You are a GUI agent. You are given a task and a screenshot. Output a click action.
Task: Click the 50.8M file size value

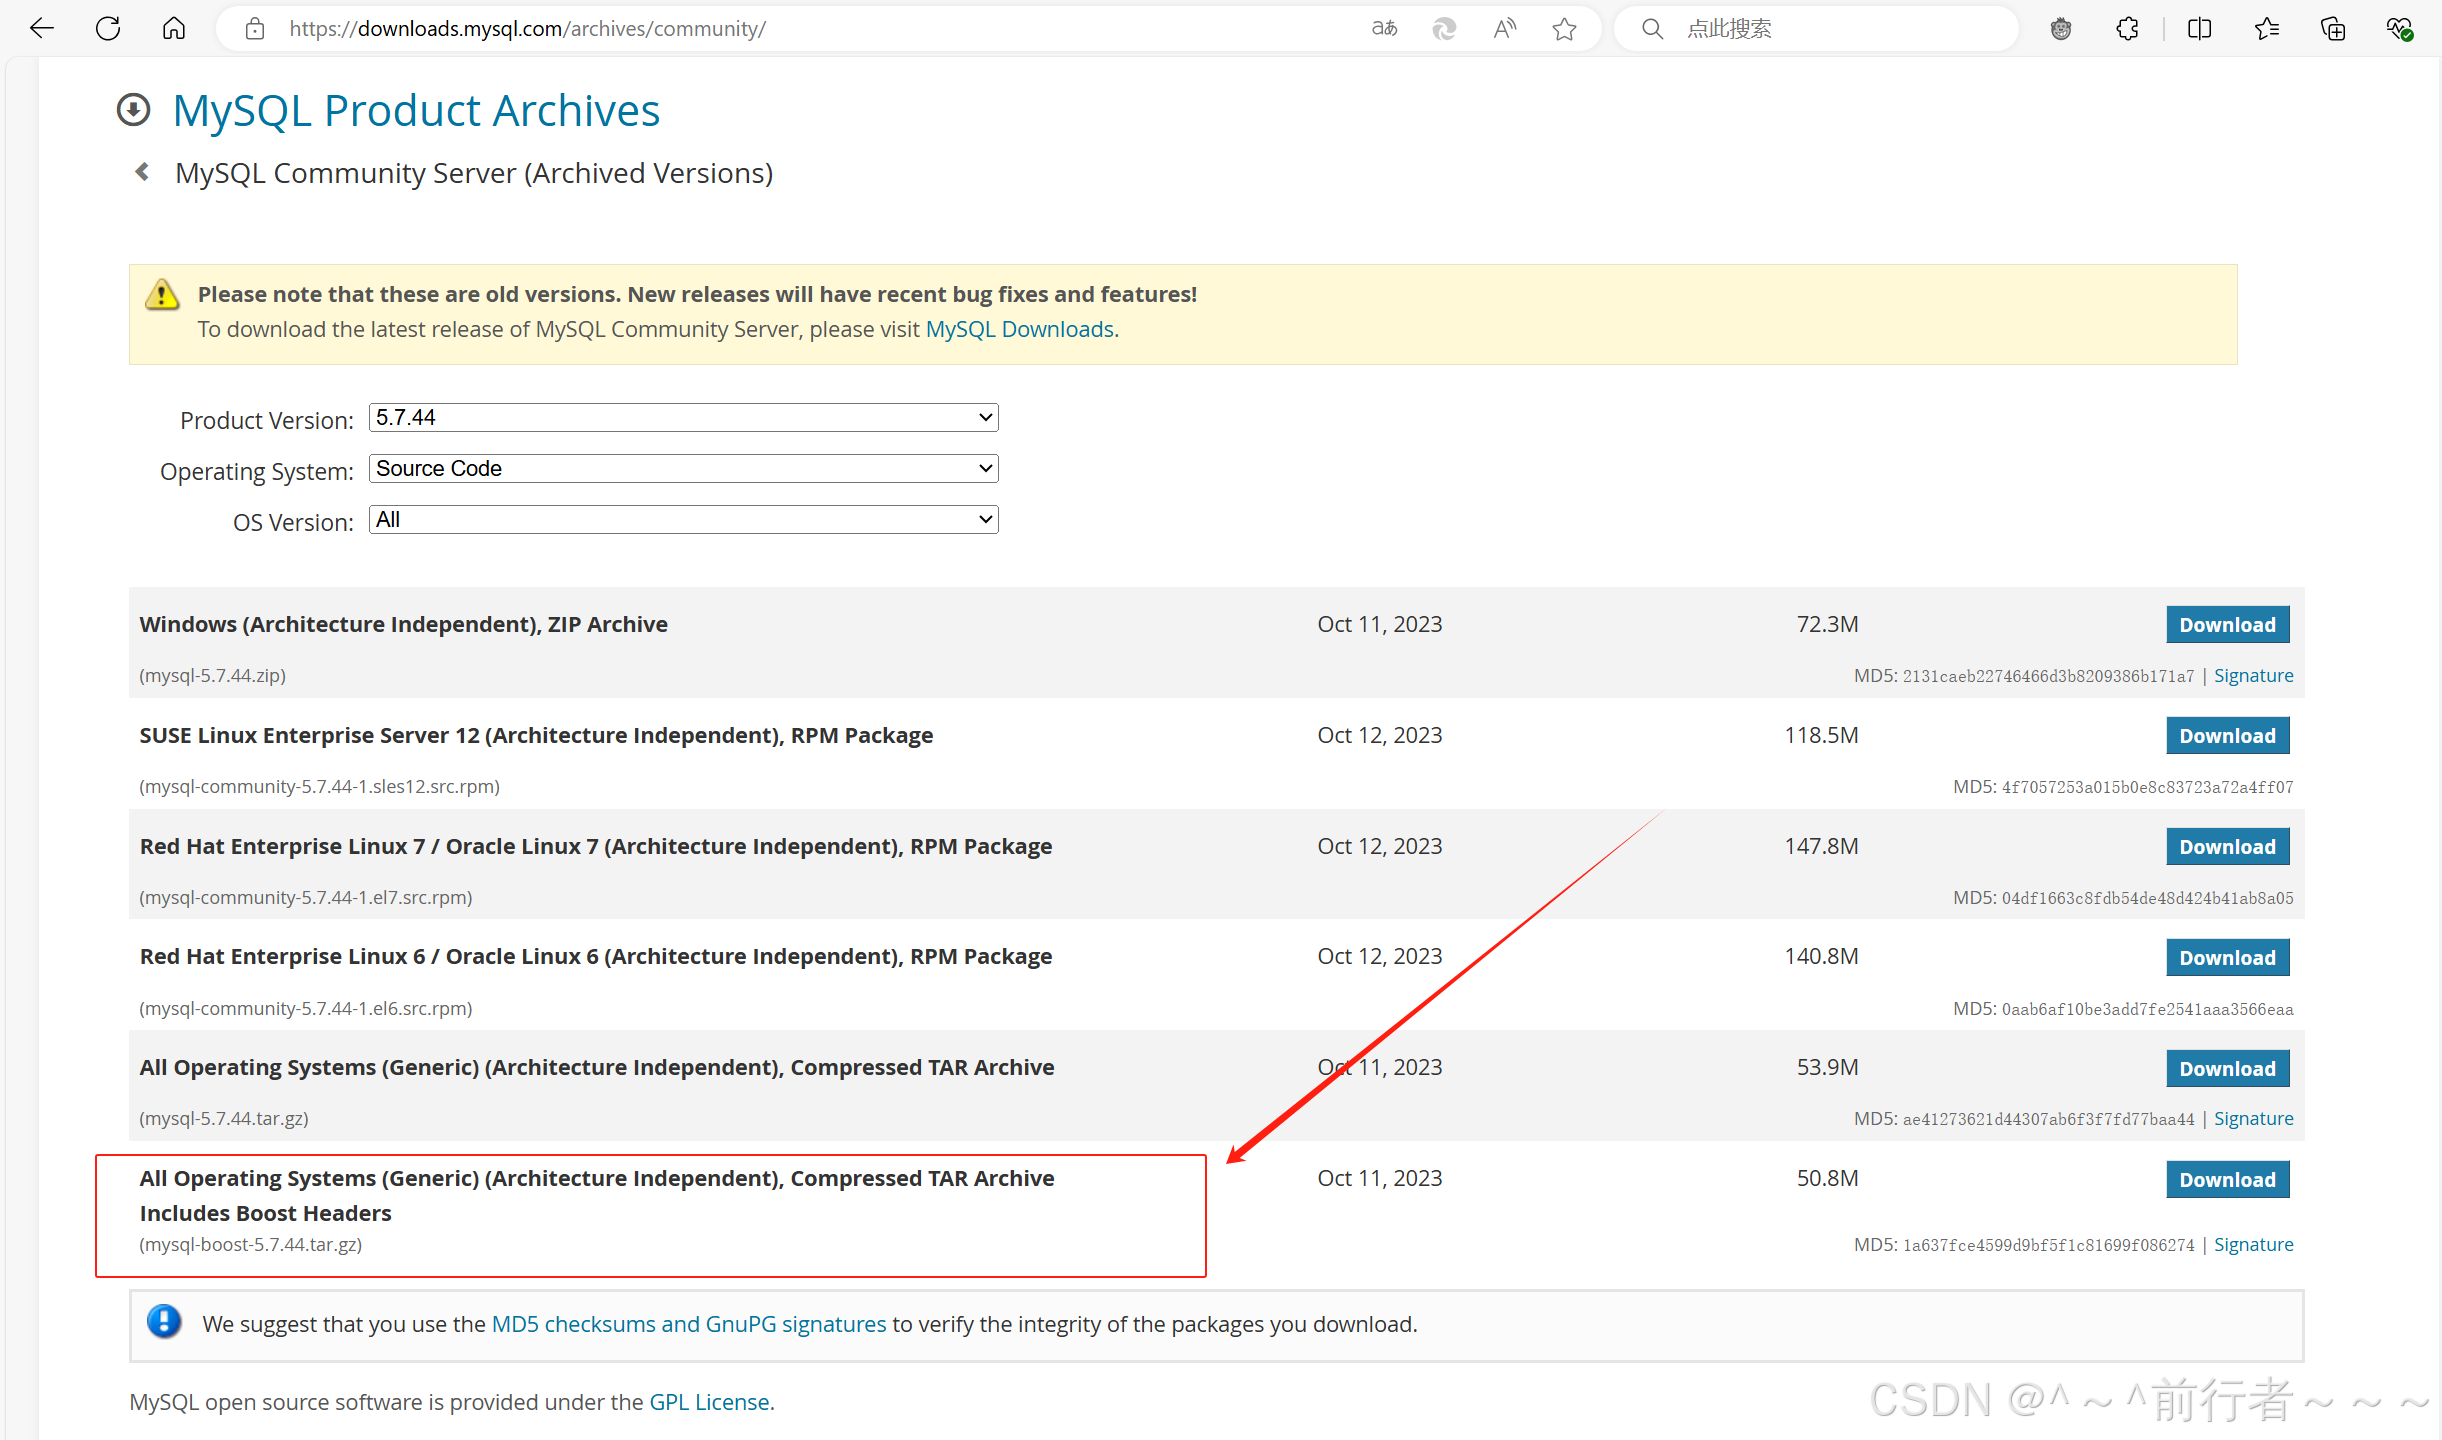[x=1827, y=1178]
